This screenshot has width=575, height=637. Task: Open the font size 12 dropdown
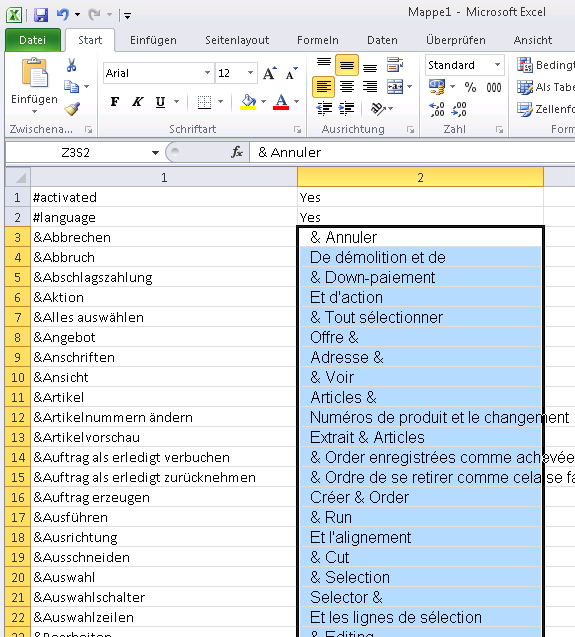pyautogui.click(x=250, y=73)
